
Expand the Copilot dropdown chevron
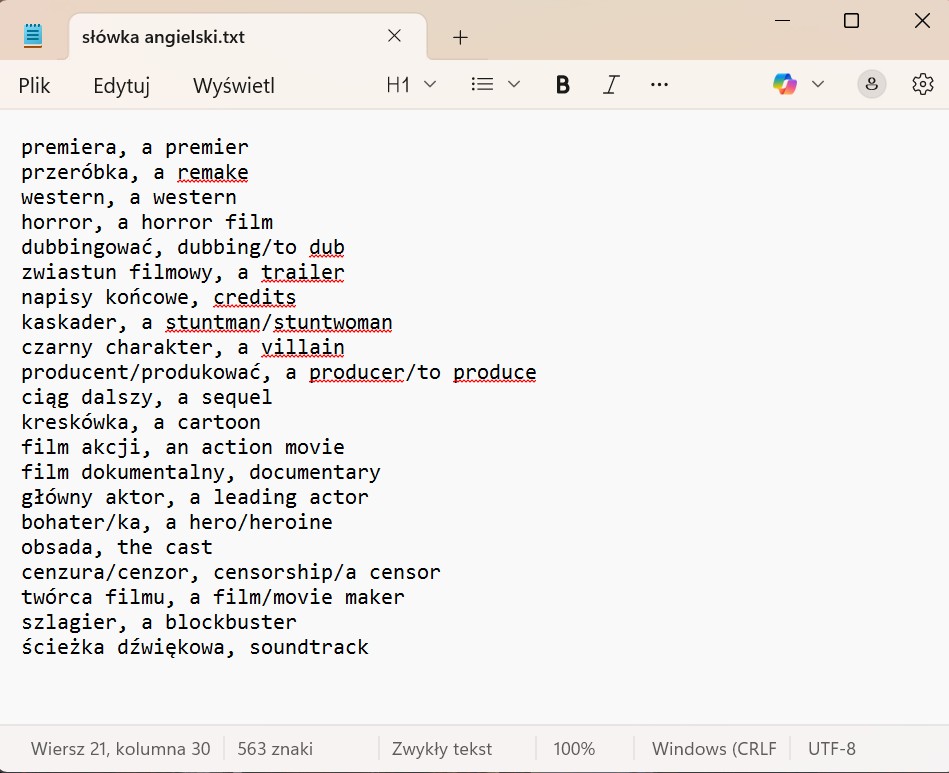click(818, 84)
